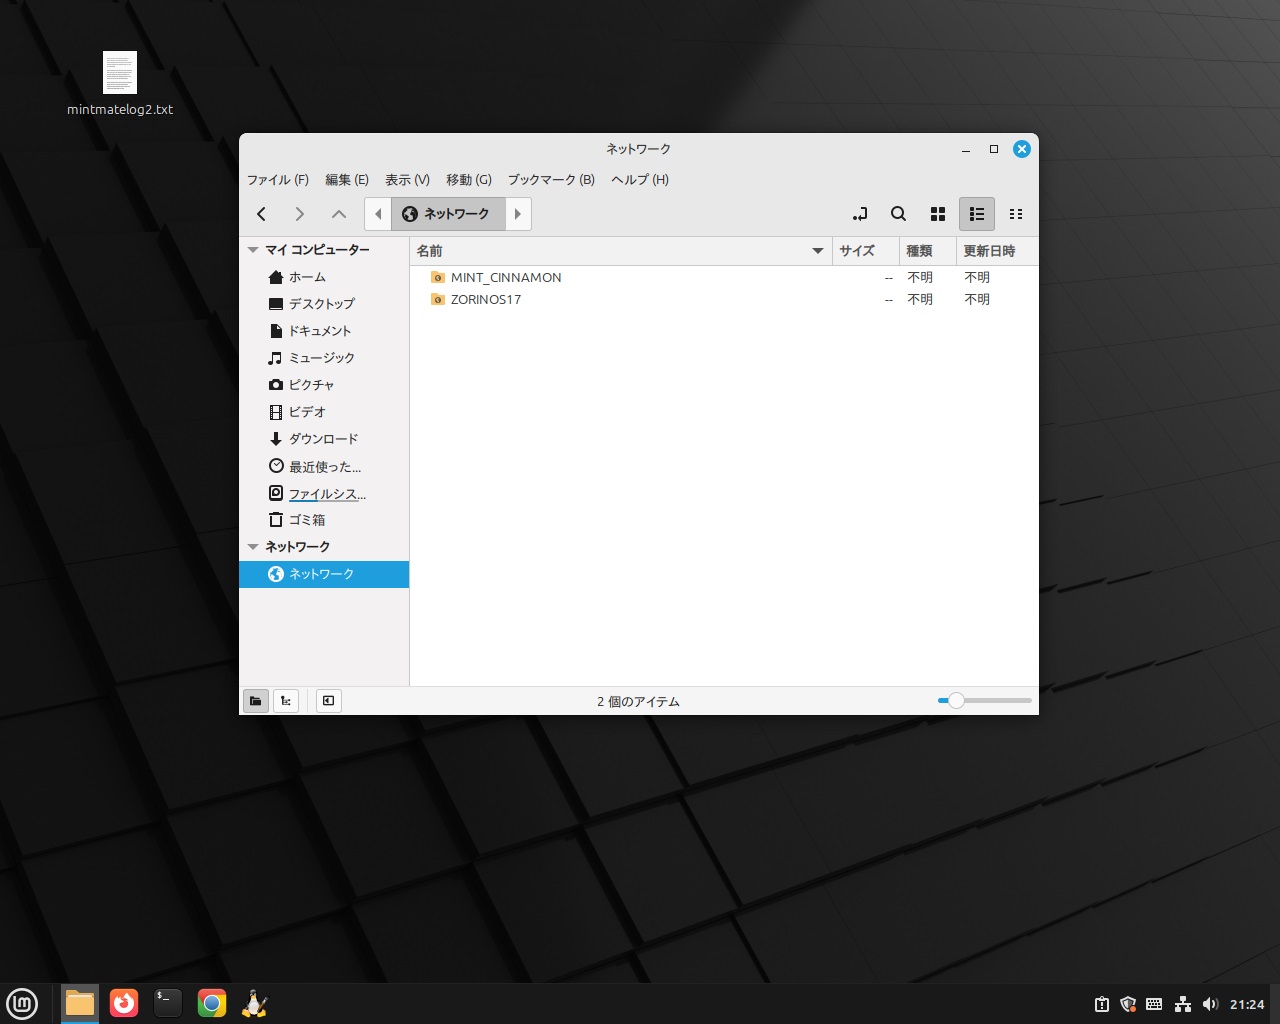
Task: Switch to compact view mode
Action: coord(1016,214)
